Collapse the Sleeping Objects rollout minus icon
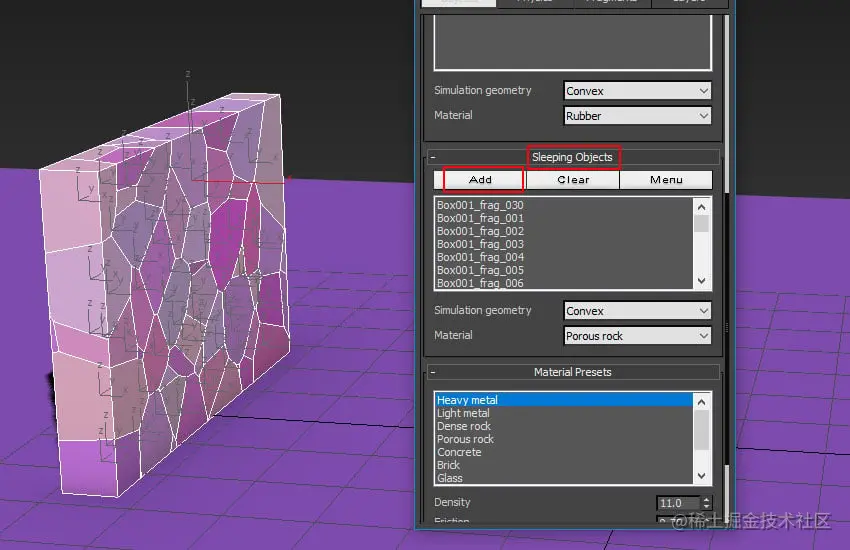The image size is (850, 550). click(x=433, y=157)
